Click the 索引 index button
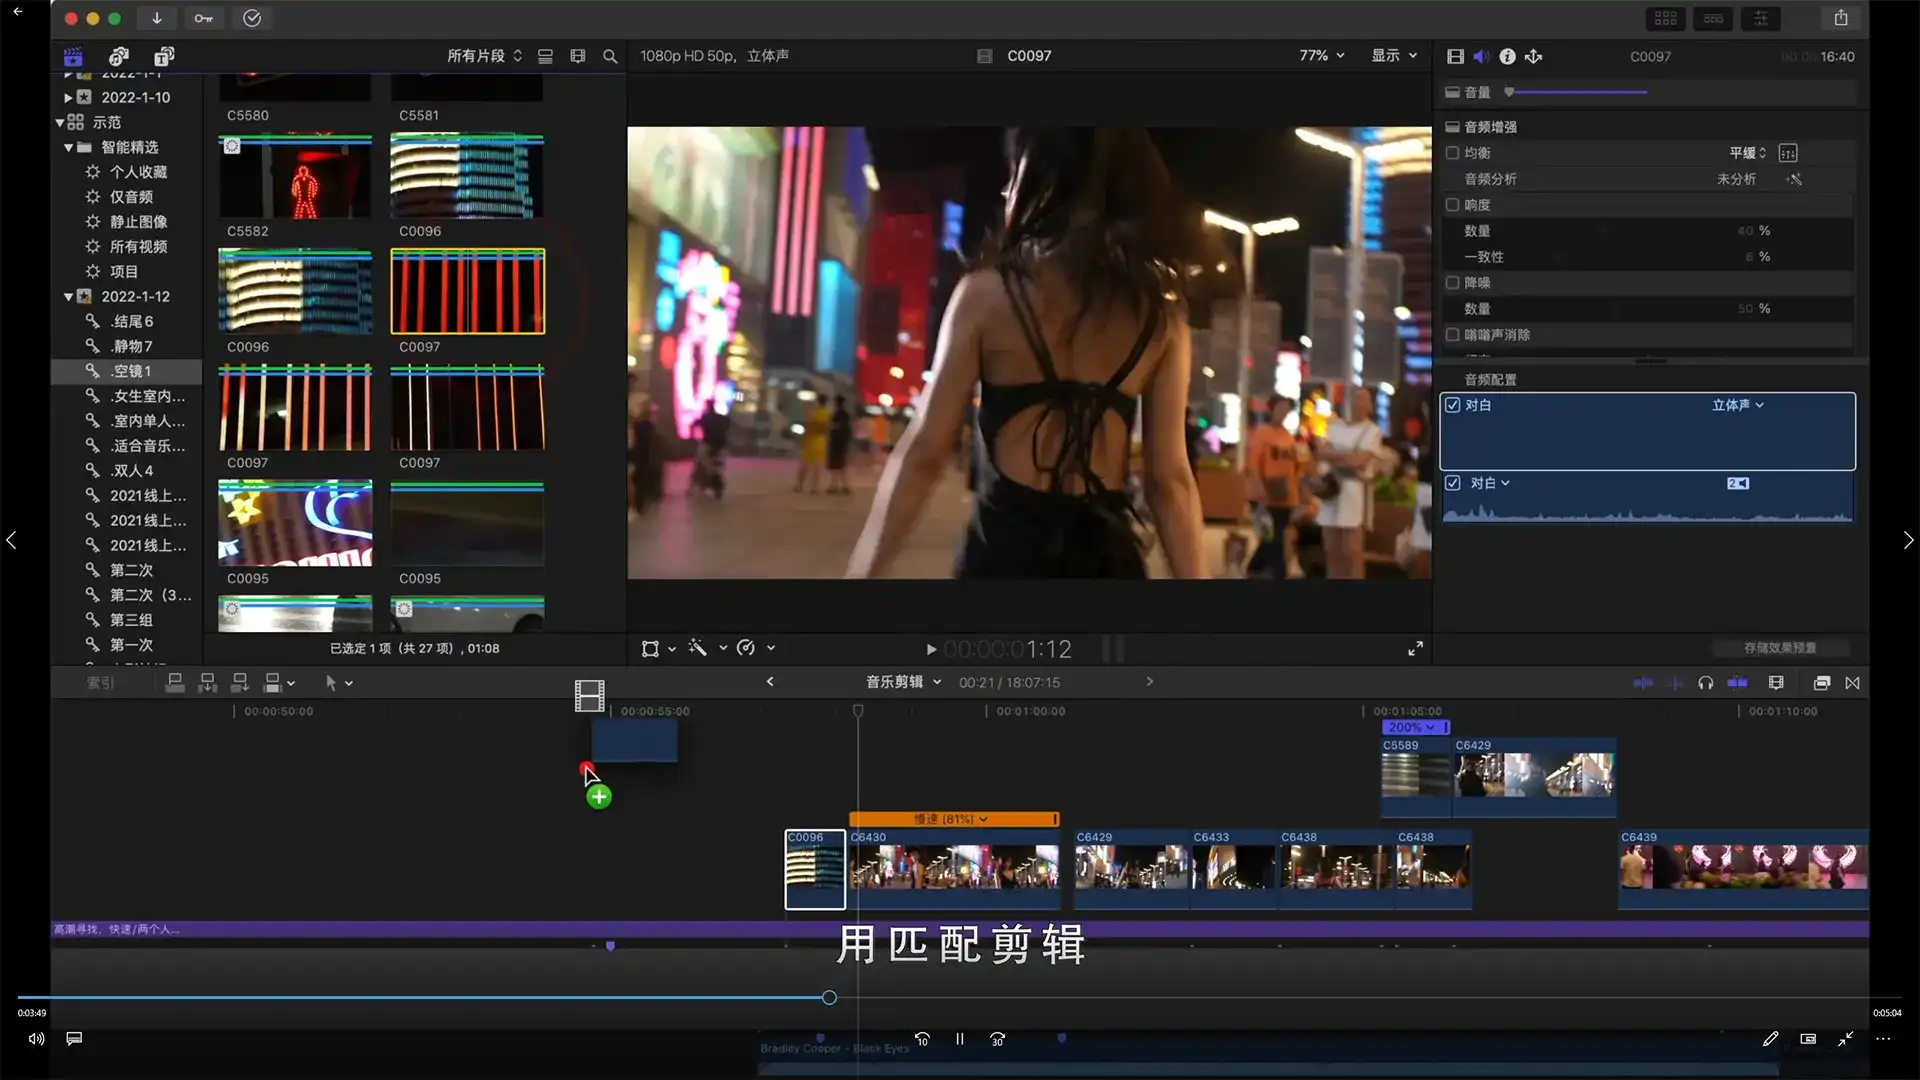The height and width of the screenshot is (1080, 1920). point(99,681)
